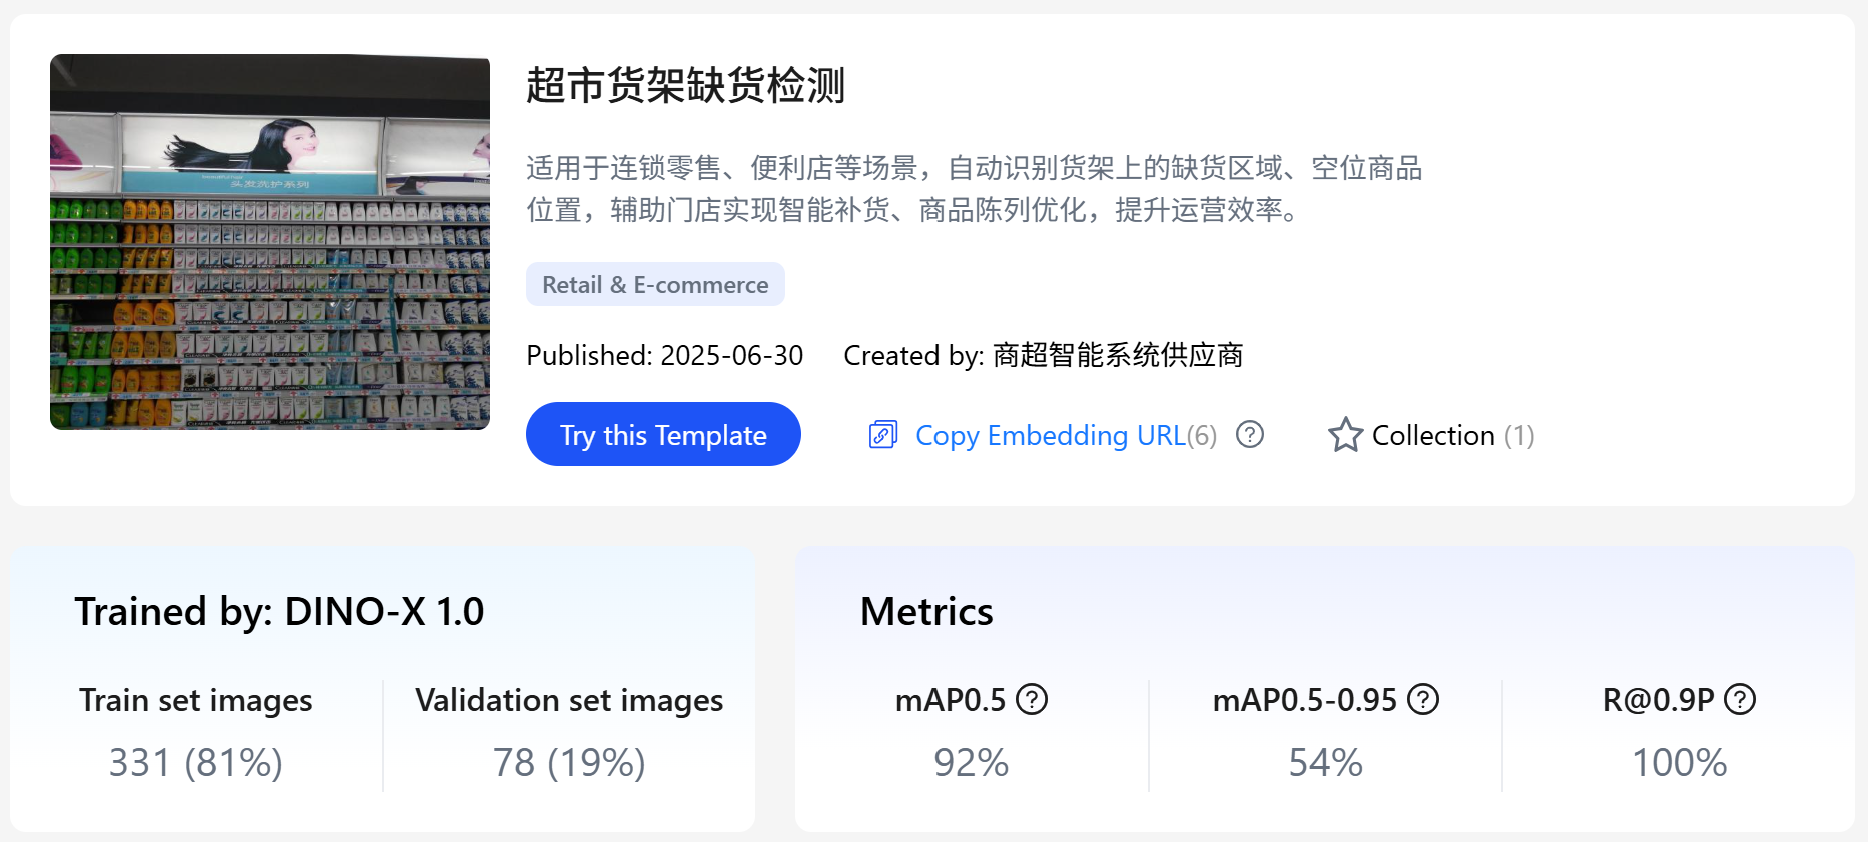Screen dimensions: 1868x842
Task: Click the Trained by DINO-X 1.0 heading
Action: [x=279, y=611]
